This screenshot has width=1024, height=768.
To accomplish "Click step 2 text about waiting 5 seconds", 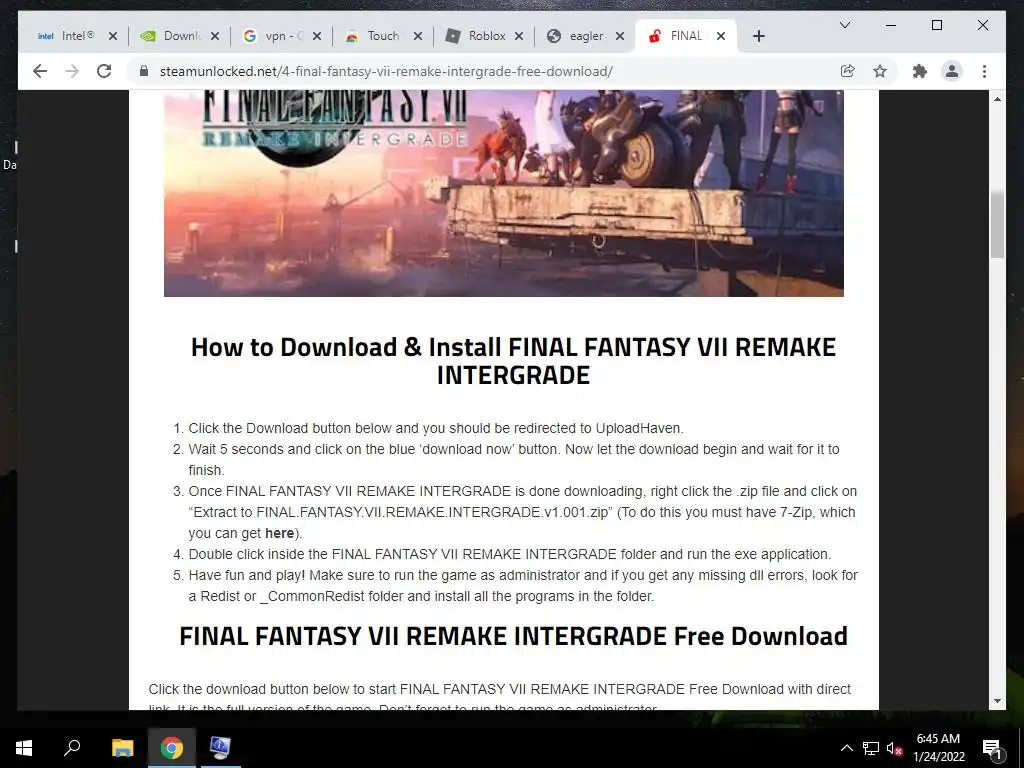I will 514,460.
